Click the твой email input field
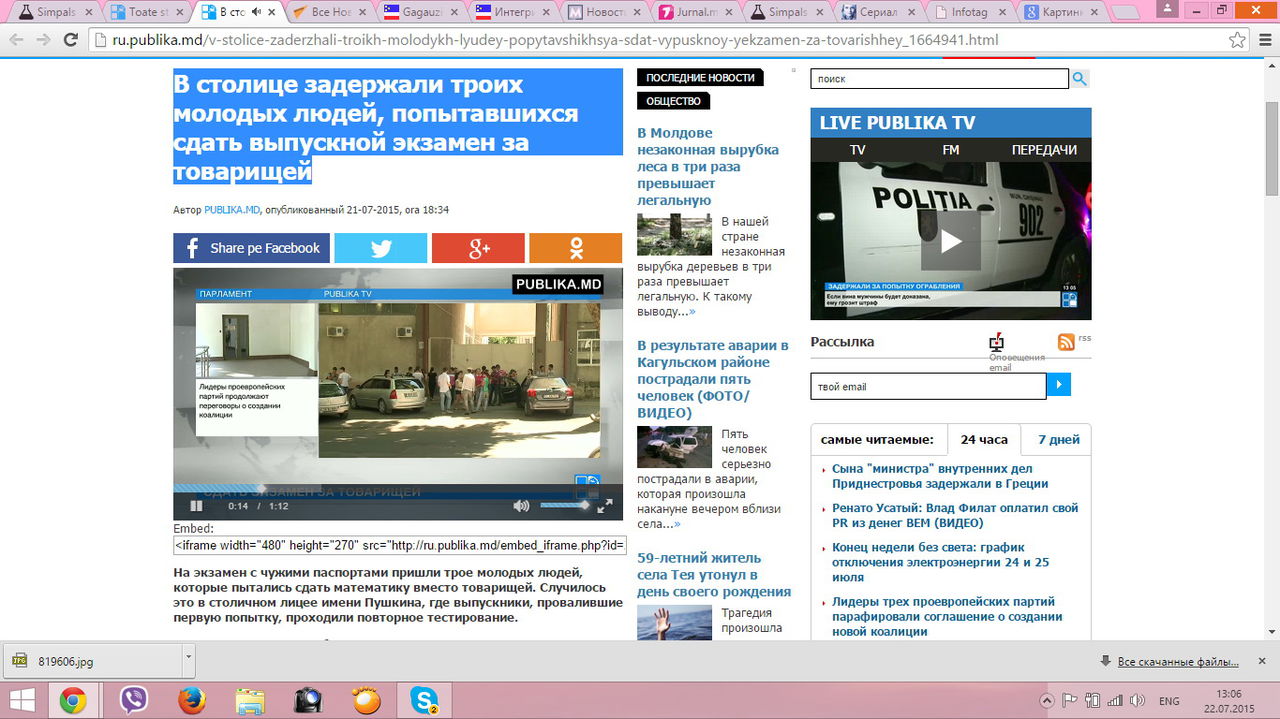The height and width of the screenshot is (719, 1280). (x=928, y=386)
